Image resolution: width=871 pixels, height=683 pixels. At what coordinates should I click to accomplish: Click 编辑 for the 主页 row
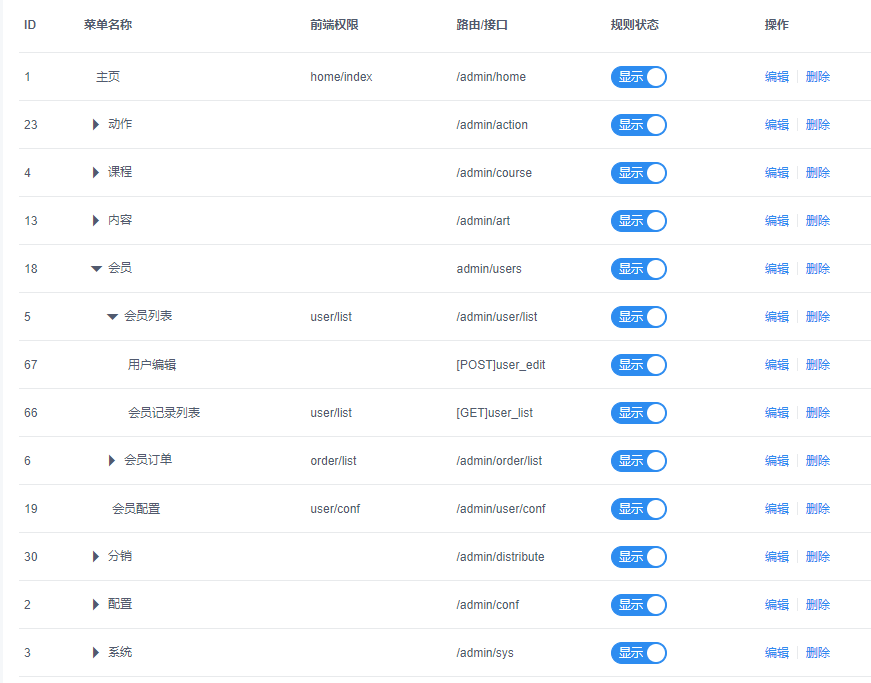coord(777,77)
